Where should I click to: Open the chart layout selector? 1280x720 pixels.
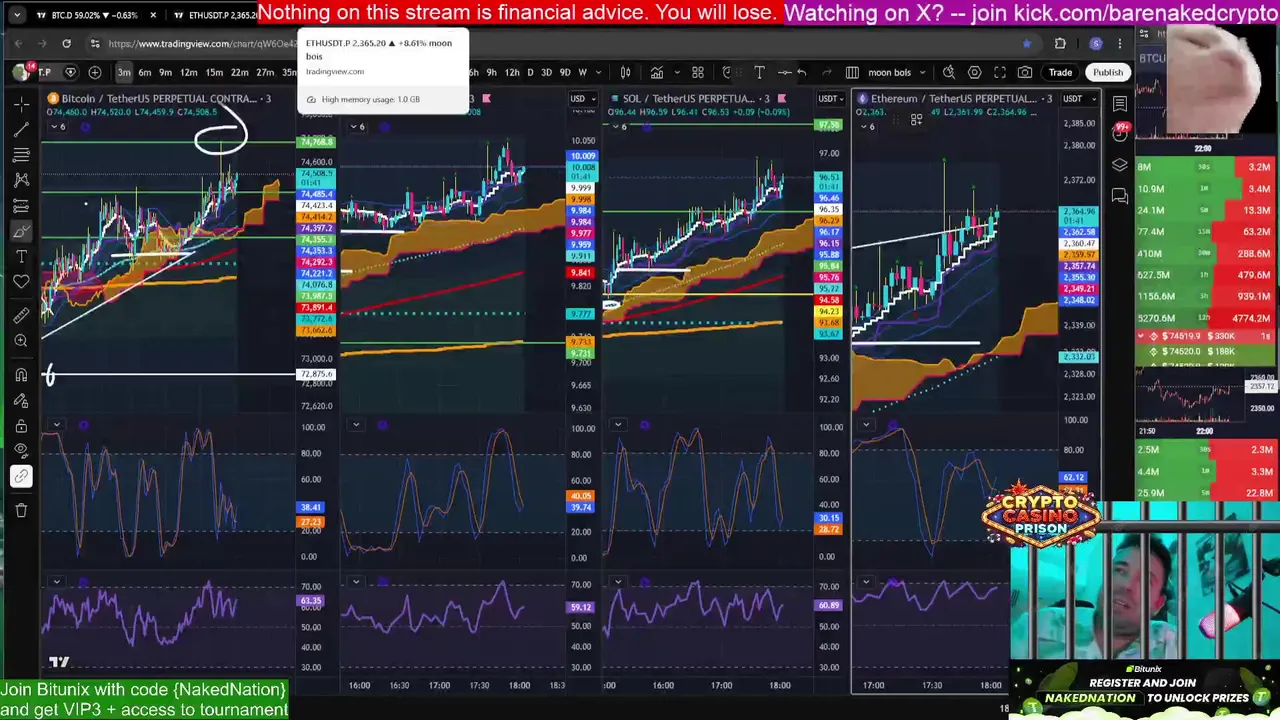[x=852, y=72]
